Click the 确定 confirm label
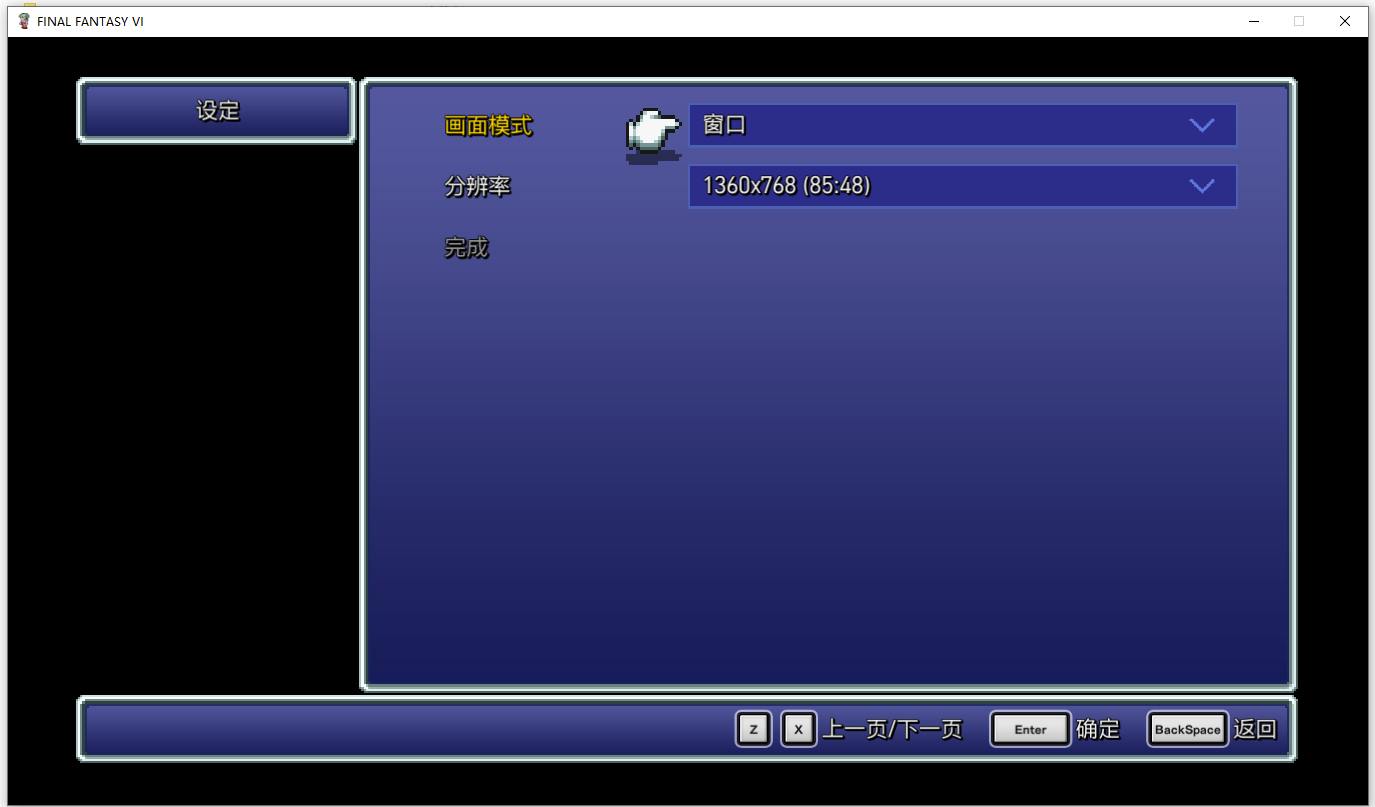This screenshot has width=1375, height=807. point(1098,729)
